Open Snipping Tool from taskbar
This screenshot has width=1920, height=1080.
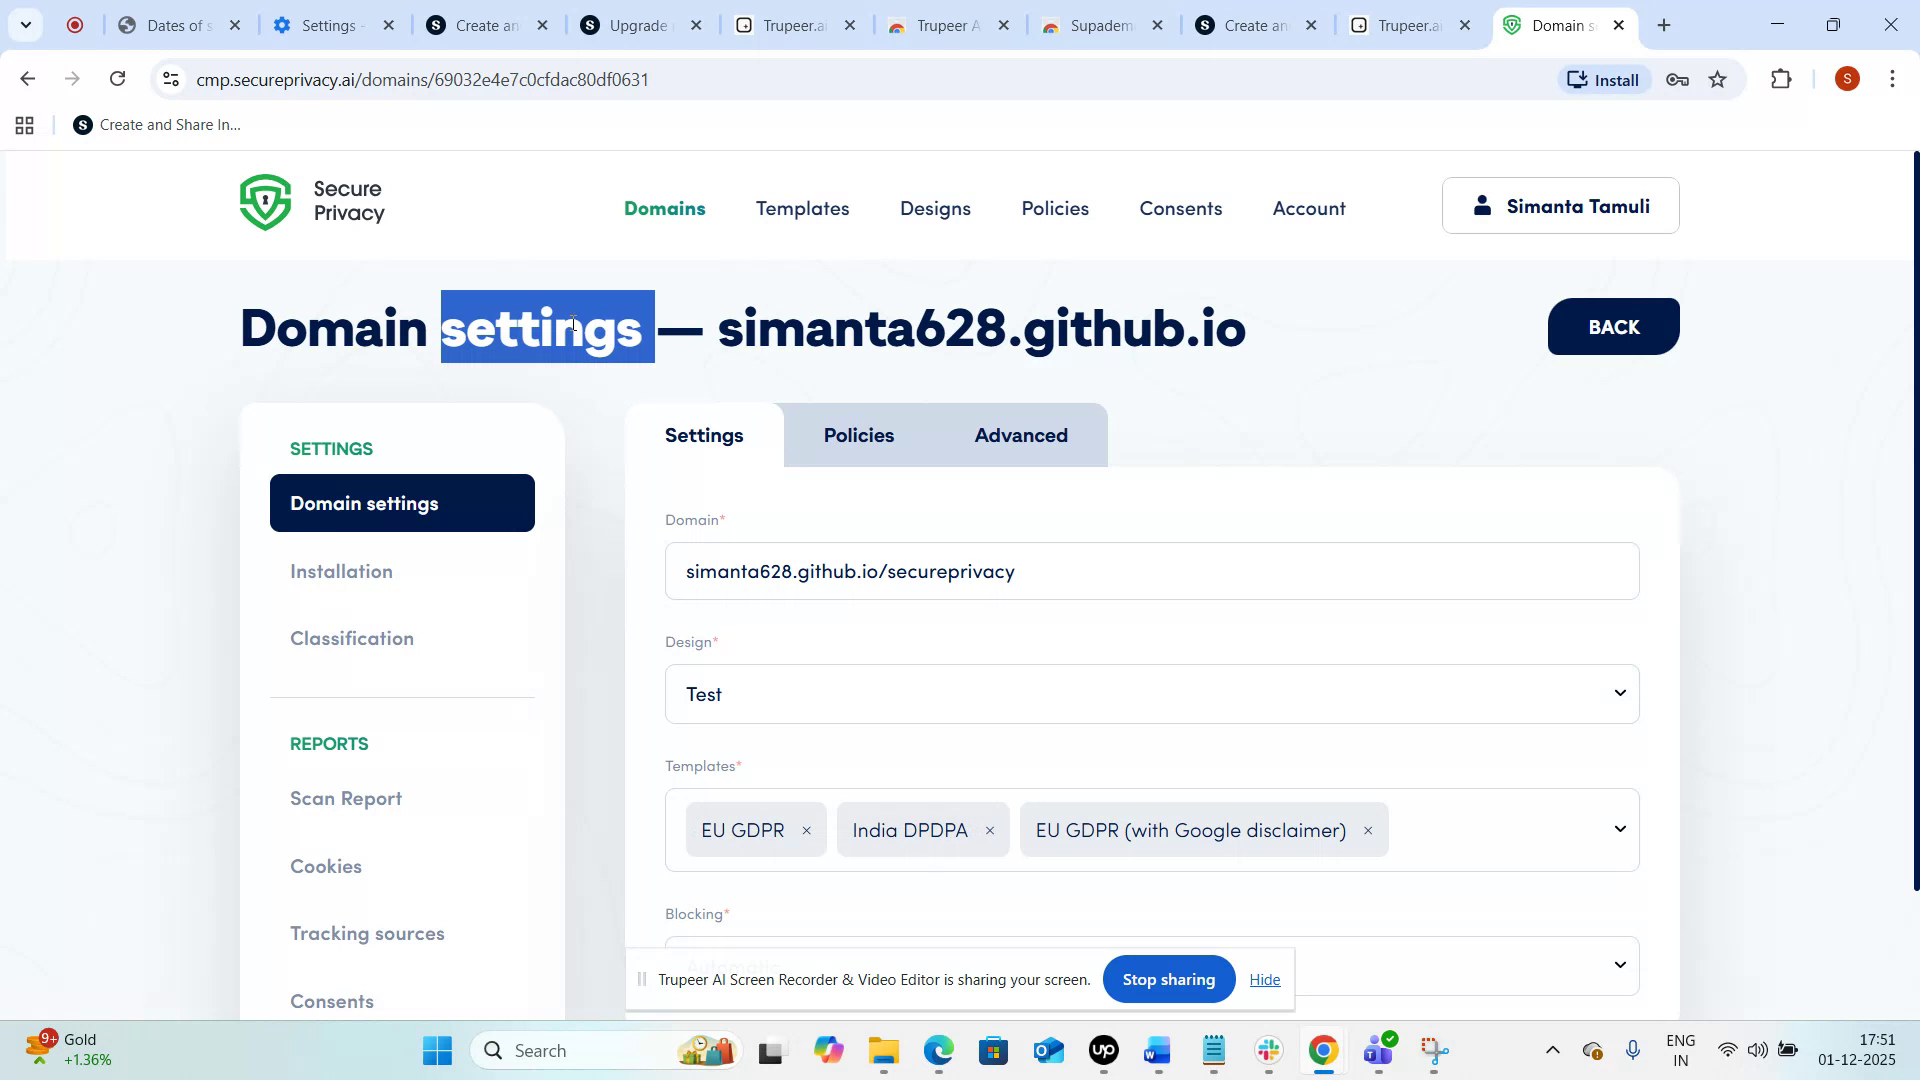(1434, 1050)
